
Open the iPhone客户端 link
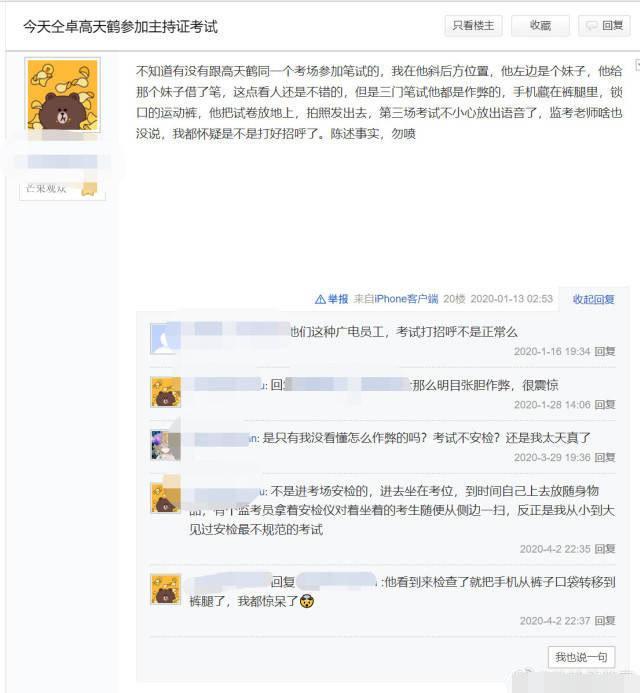click(406, 299)
